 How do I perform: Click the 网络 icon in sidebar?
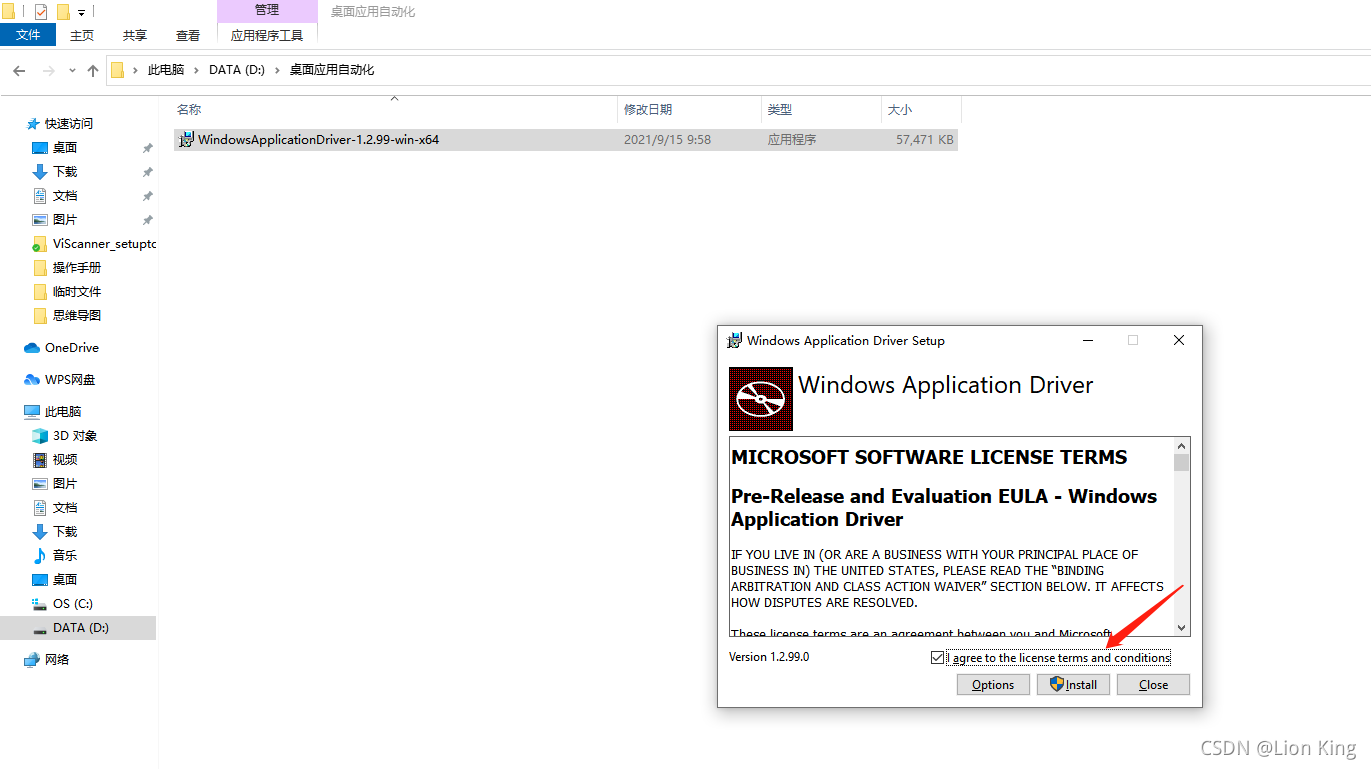click(x=32, y=660)
